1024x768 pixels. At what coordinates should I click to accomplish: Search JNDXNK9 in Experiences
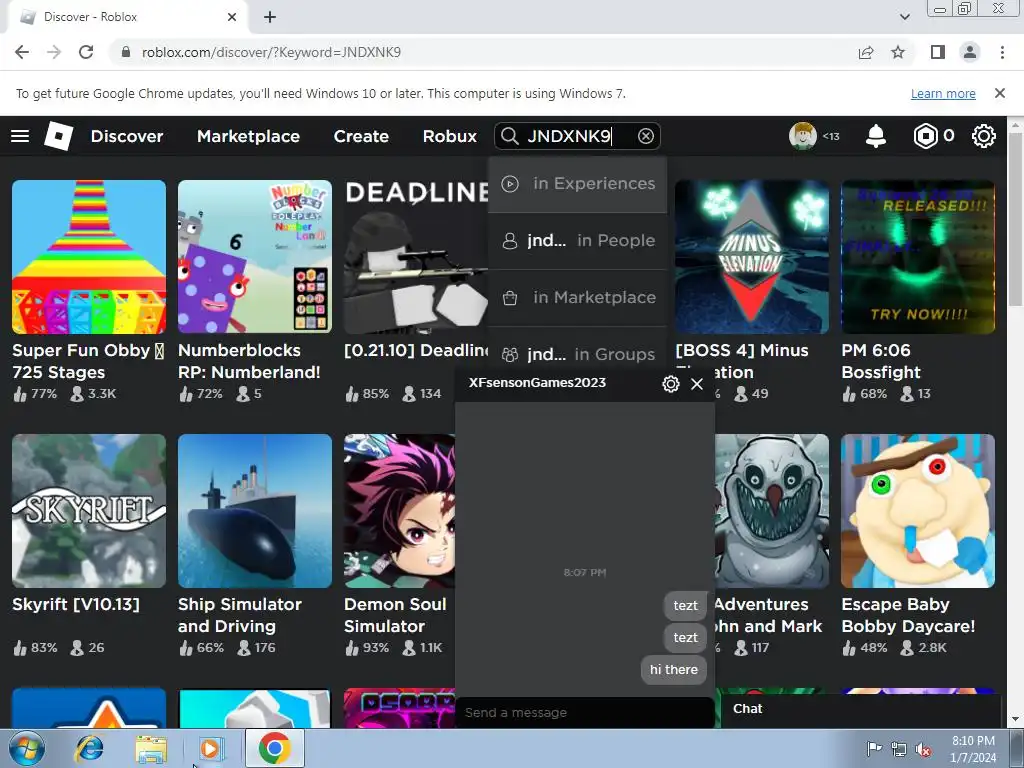[577, 184]
